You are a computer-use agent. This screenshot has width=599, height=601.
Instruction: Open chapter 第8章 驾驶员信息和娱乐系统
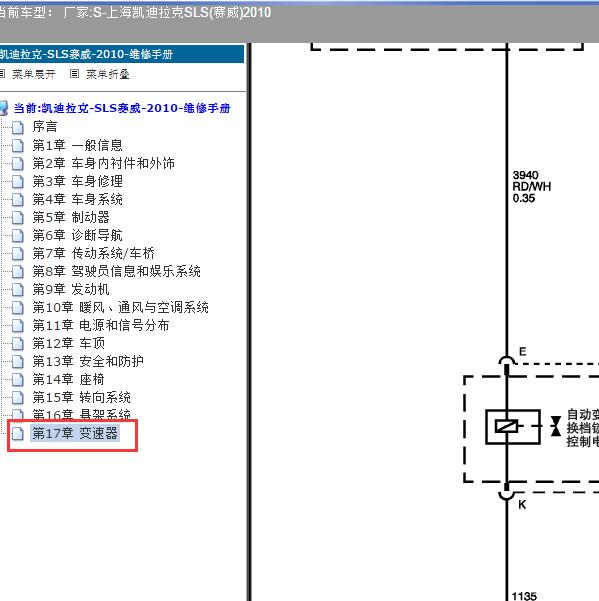click(117, 271)
